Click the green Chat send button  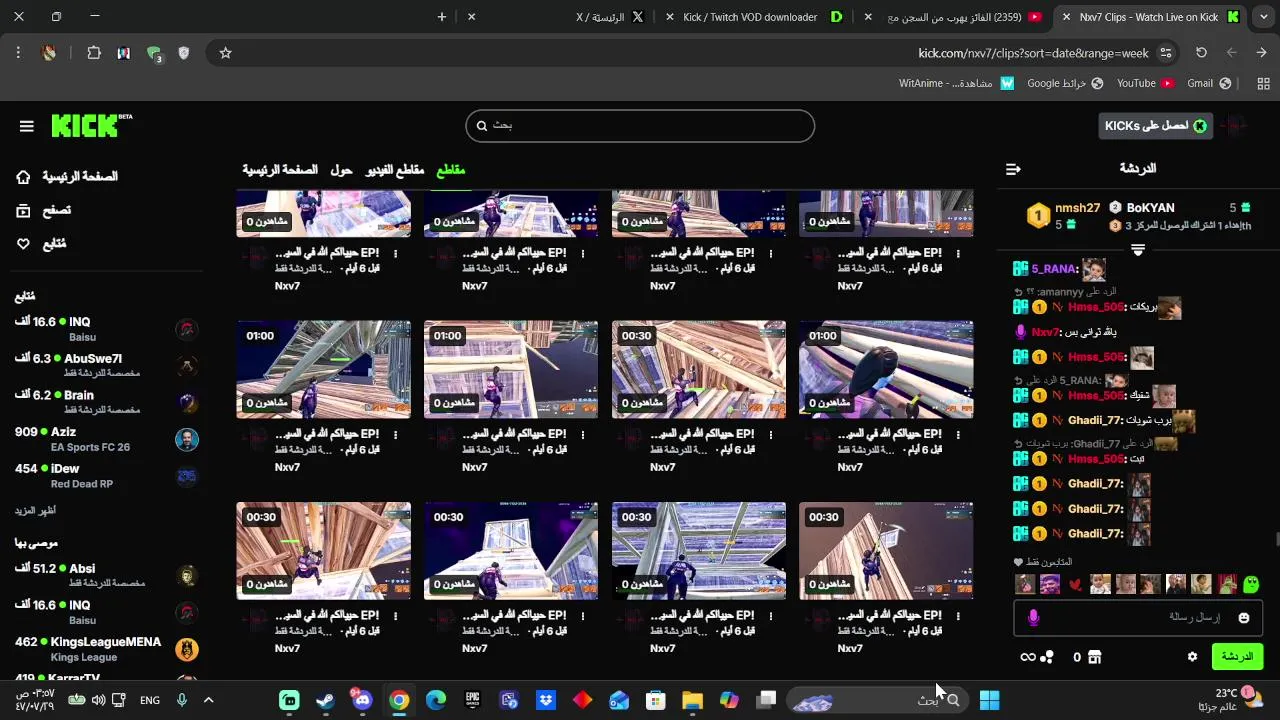[1237, 657]
